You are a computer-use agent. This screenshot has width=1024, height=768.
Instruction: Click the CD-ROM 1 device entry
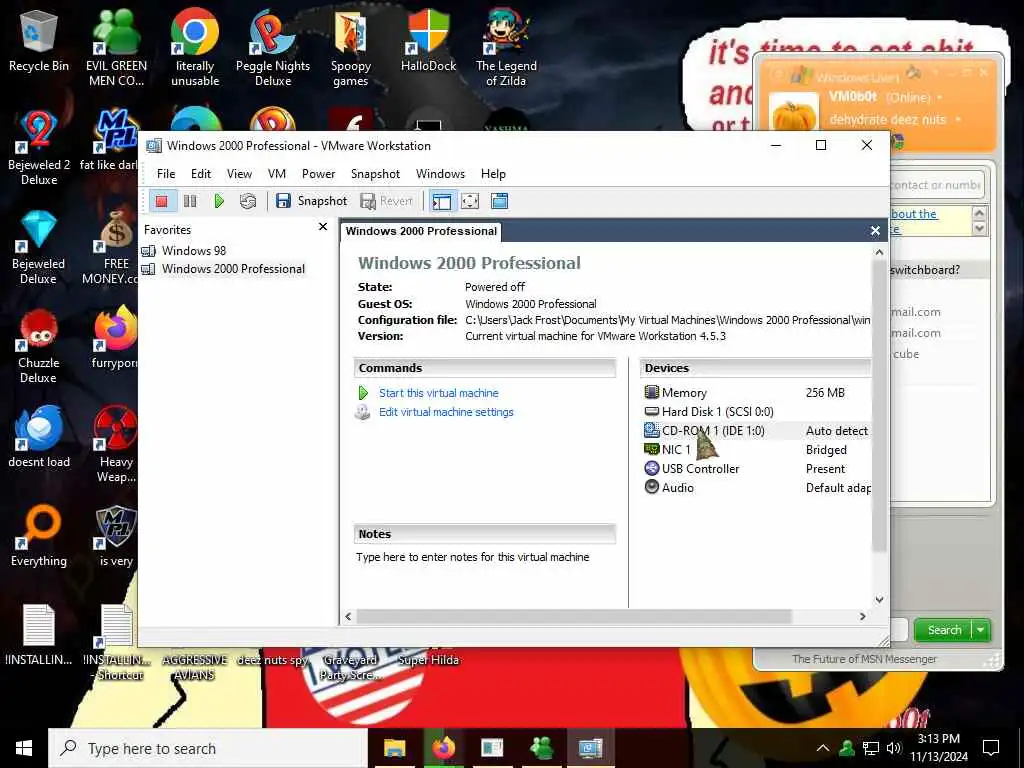pyautogui.click(x=712, y=430)
